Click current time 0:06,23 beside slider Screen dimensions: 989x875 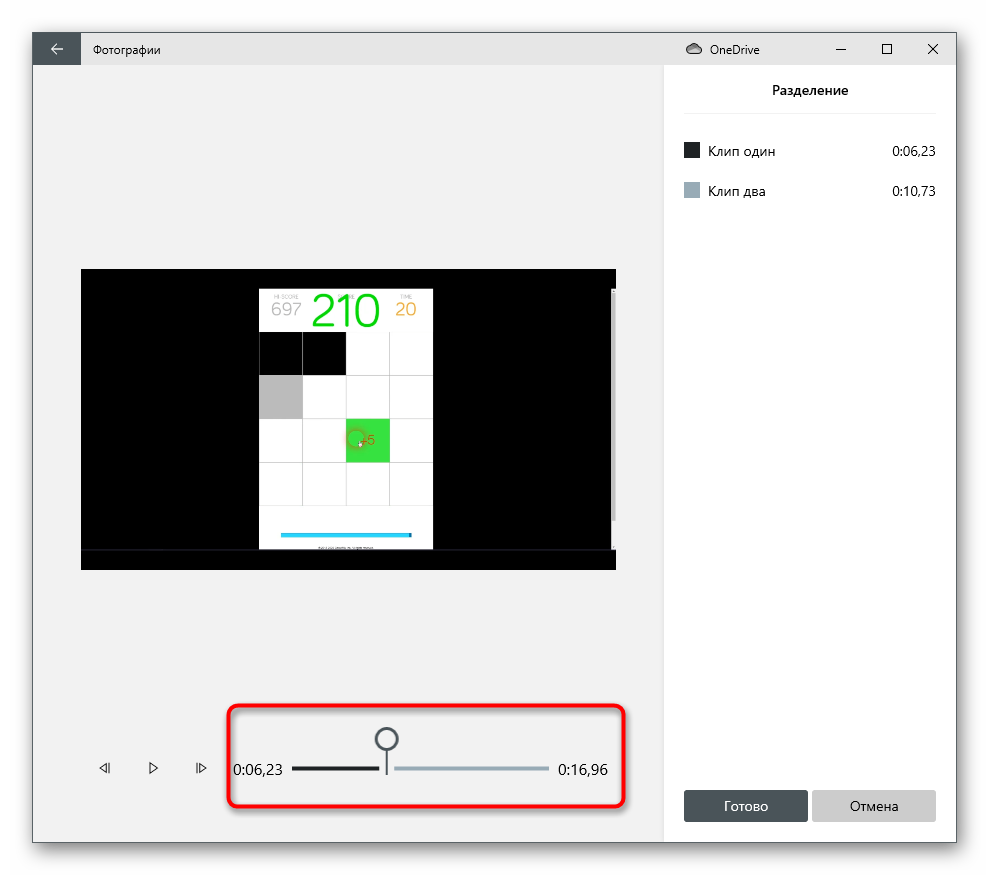click(x=258, y=770)
